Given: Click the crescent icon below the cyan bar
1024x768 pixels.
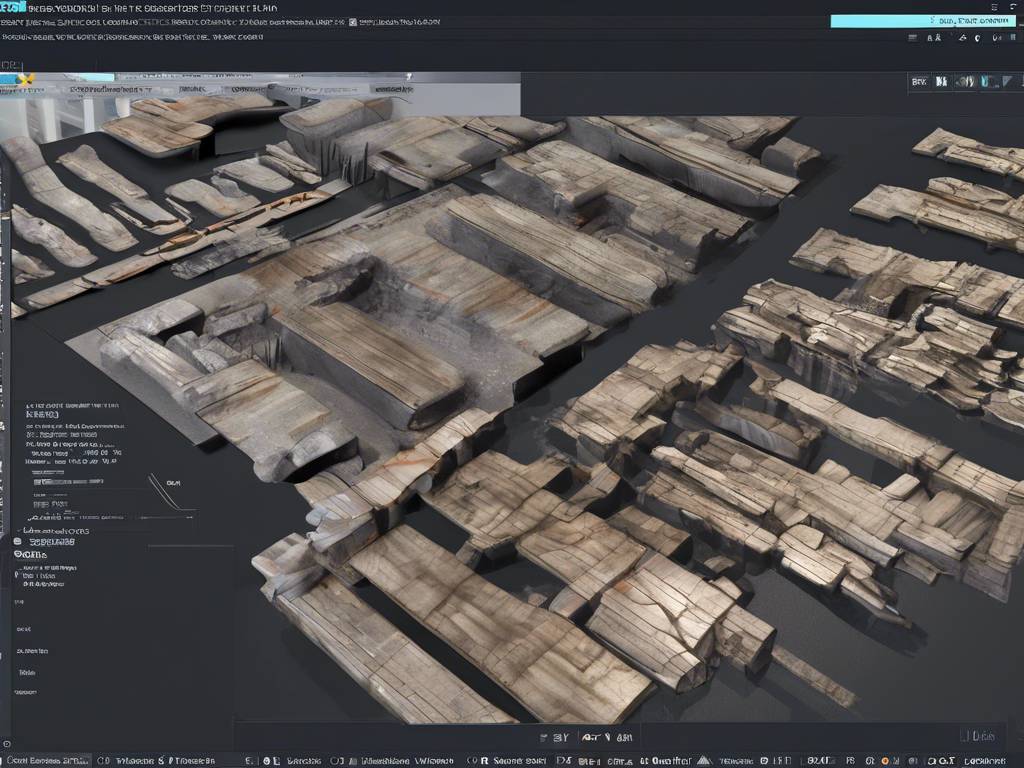Looking at the screenshot, I should point(978,38).
